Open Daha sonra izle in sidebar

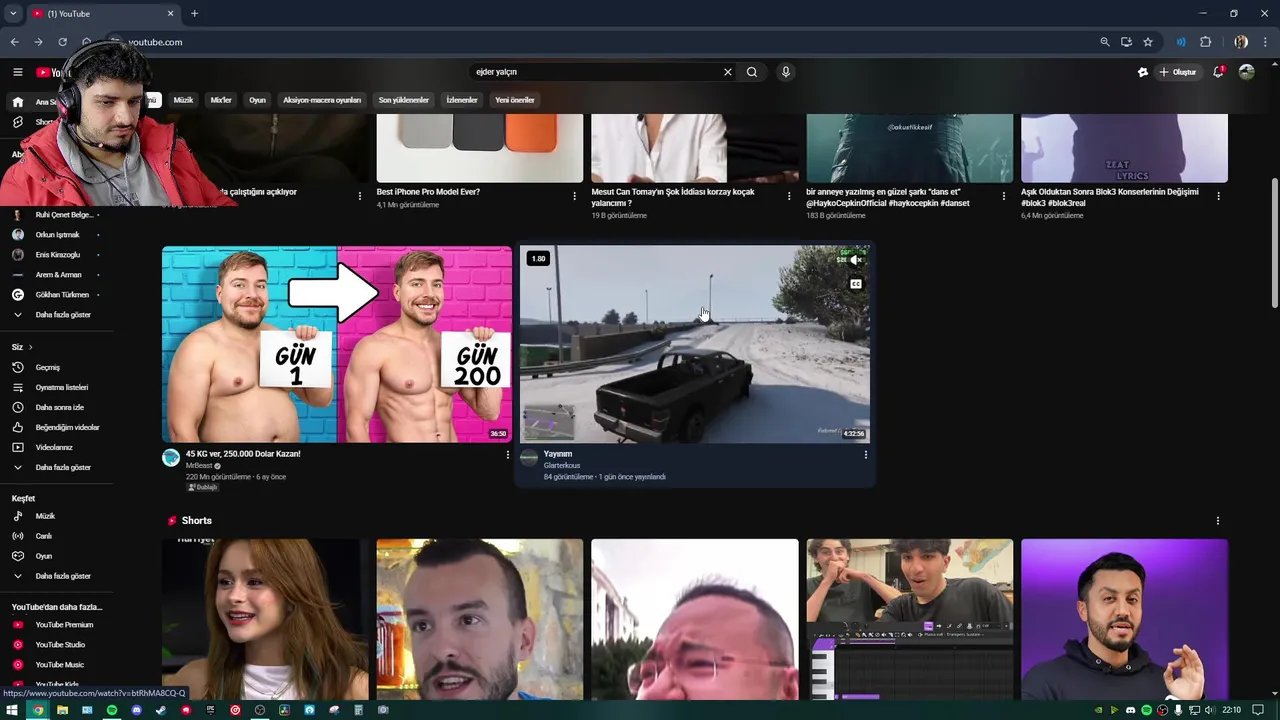60,407
